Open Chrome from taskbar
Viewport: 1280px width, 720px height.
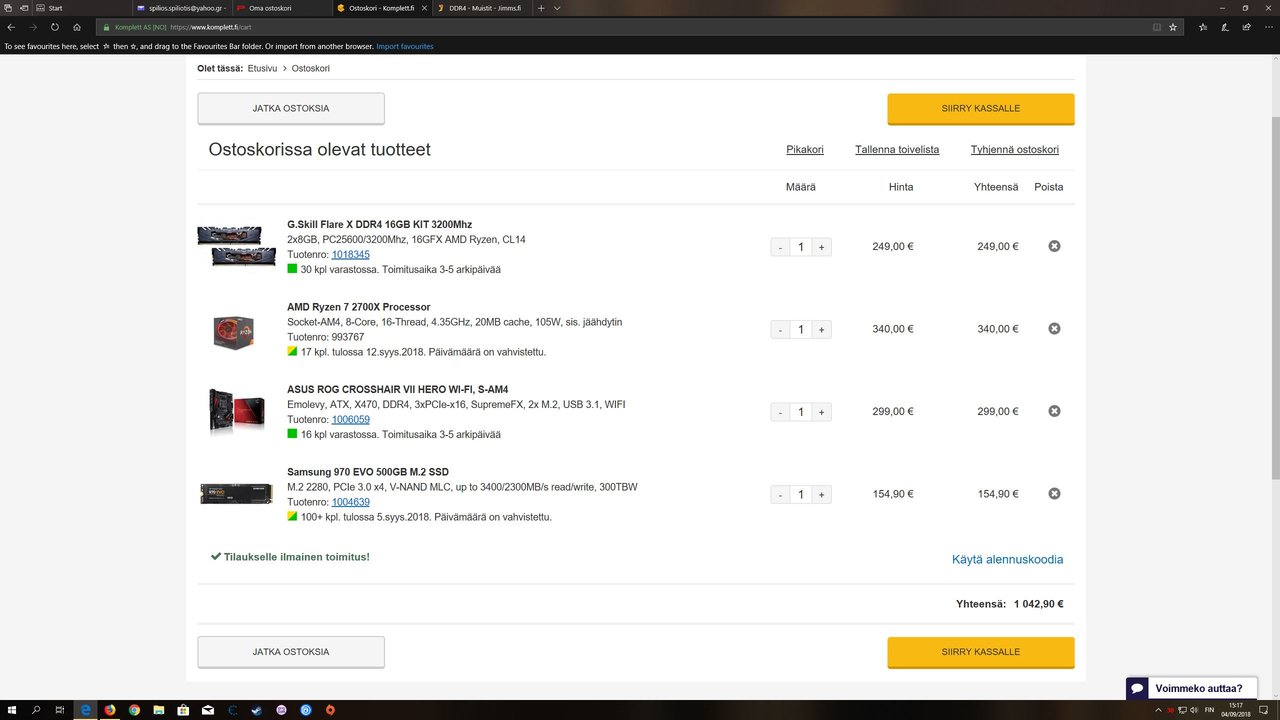point(134,710)
